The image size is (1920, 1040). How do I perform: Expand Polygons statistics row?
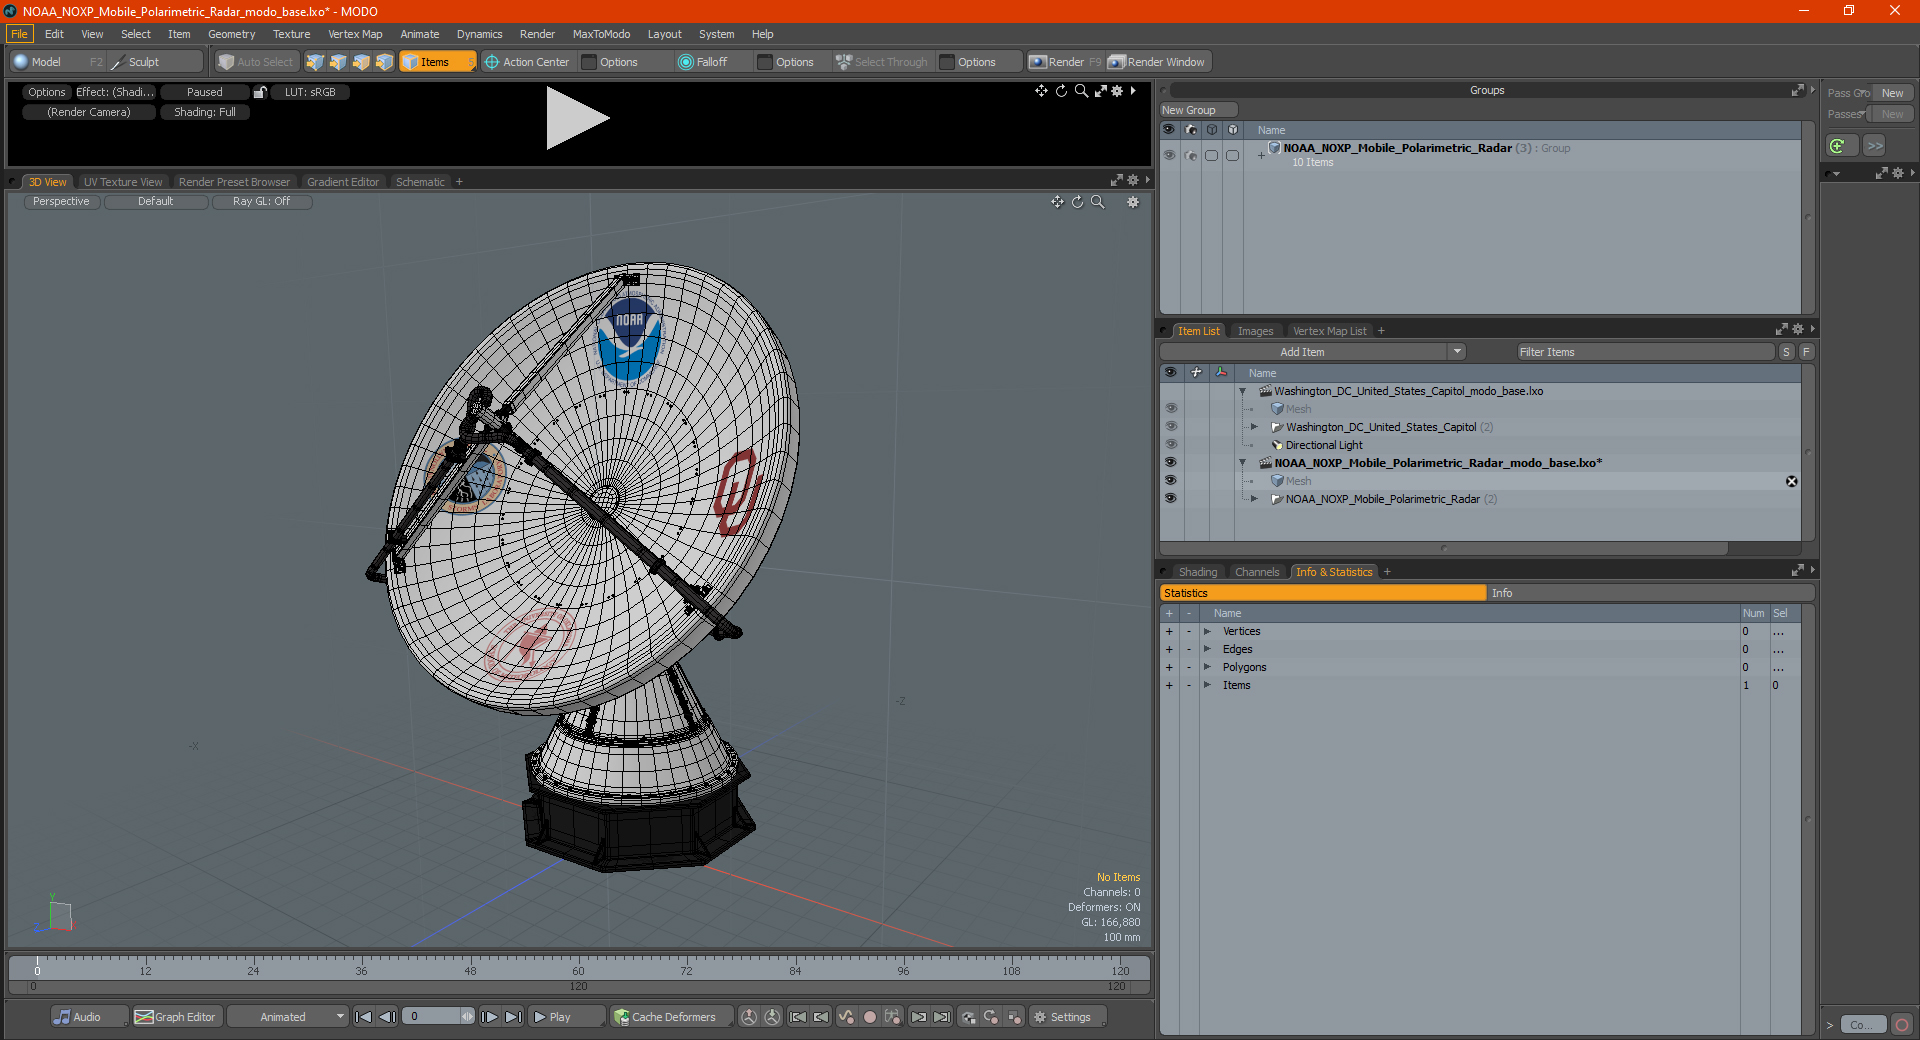coord(1207,667)
